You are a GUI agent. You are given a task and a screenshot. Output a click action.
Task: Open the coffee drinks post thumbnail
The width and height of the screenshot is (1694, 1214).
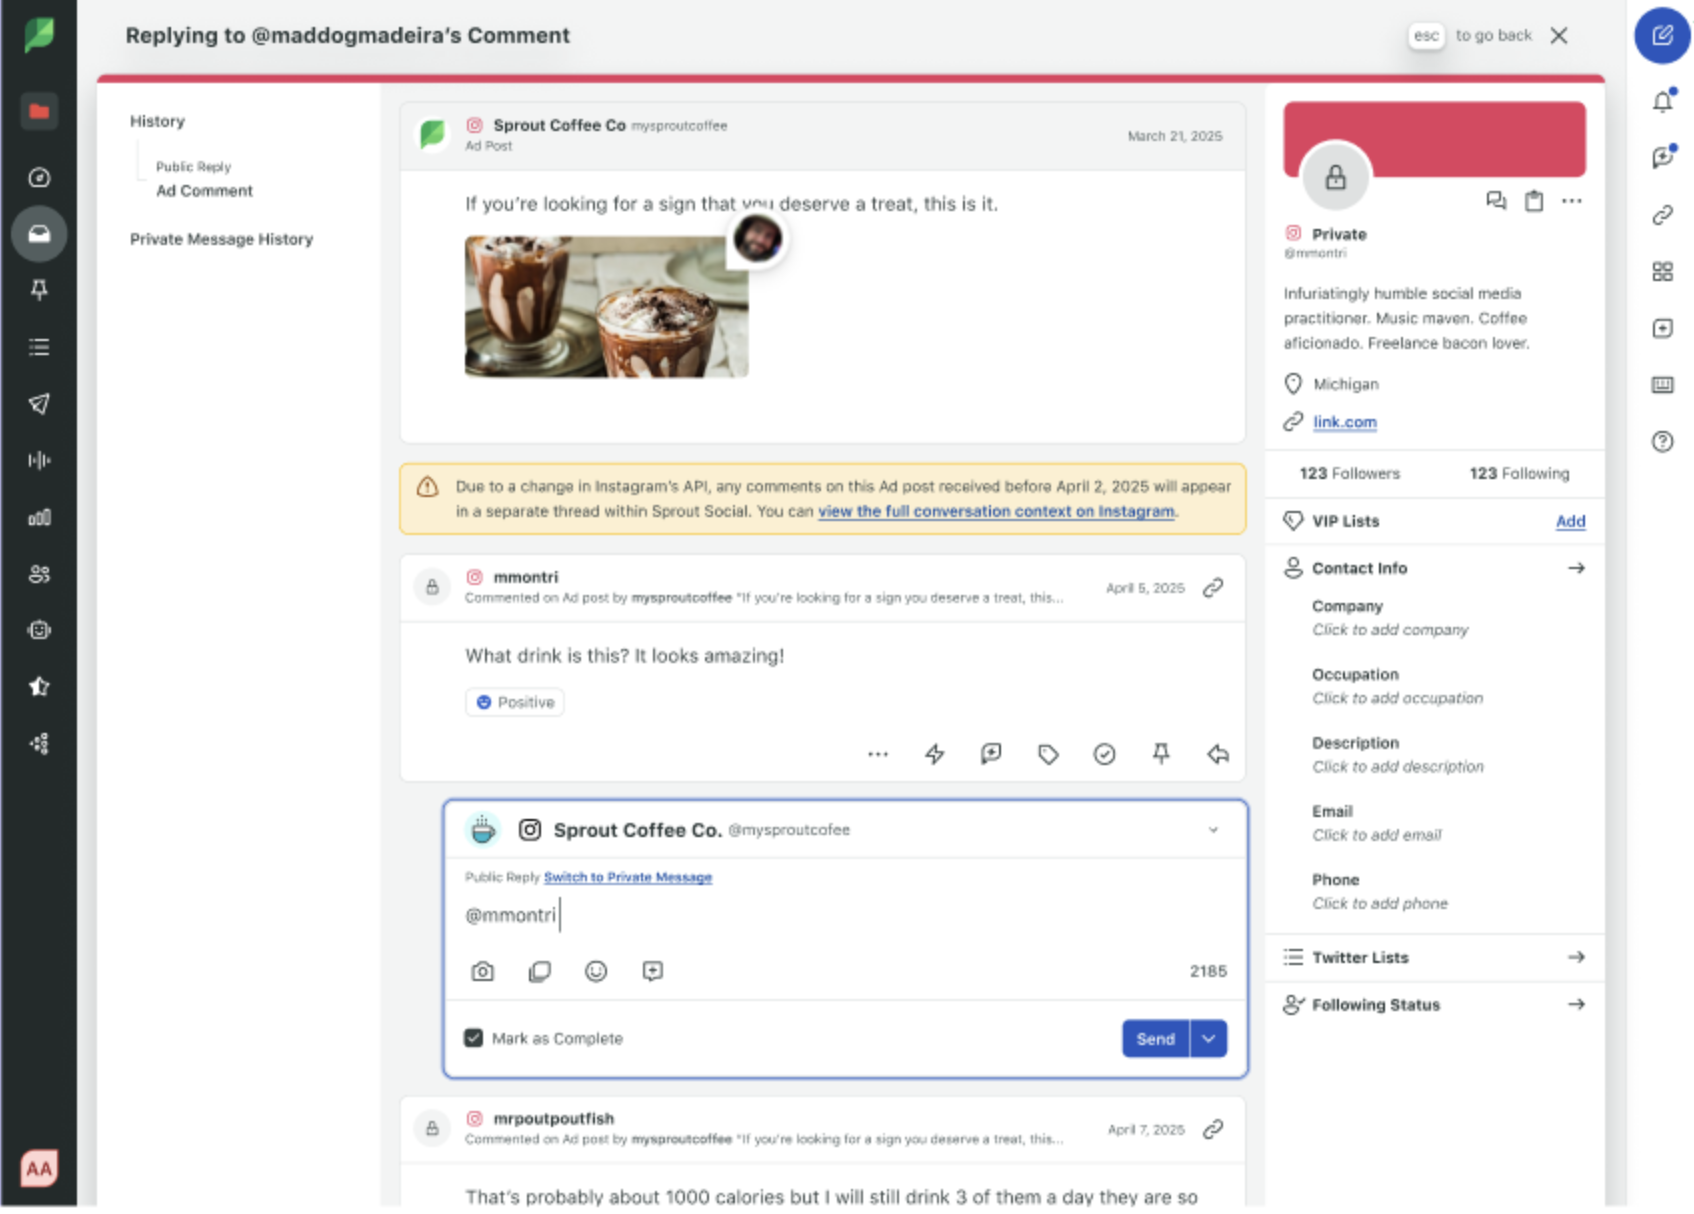click(606, 306)
